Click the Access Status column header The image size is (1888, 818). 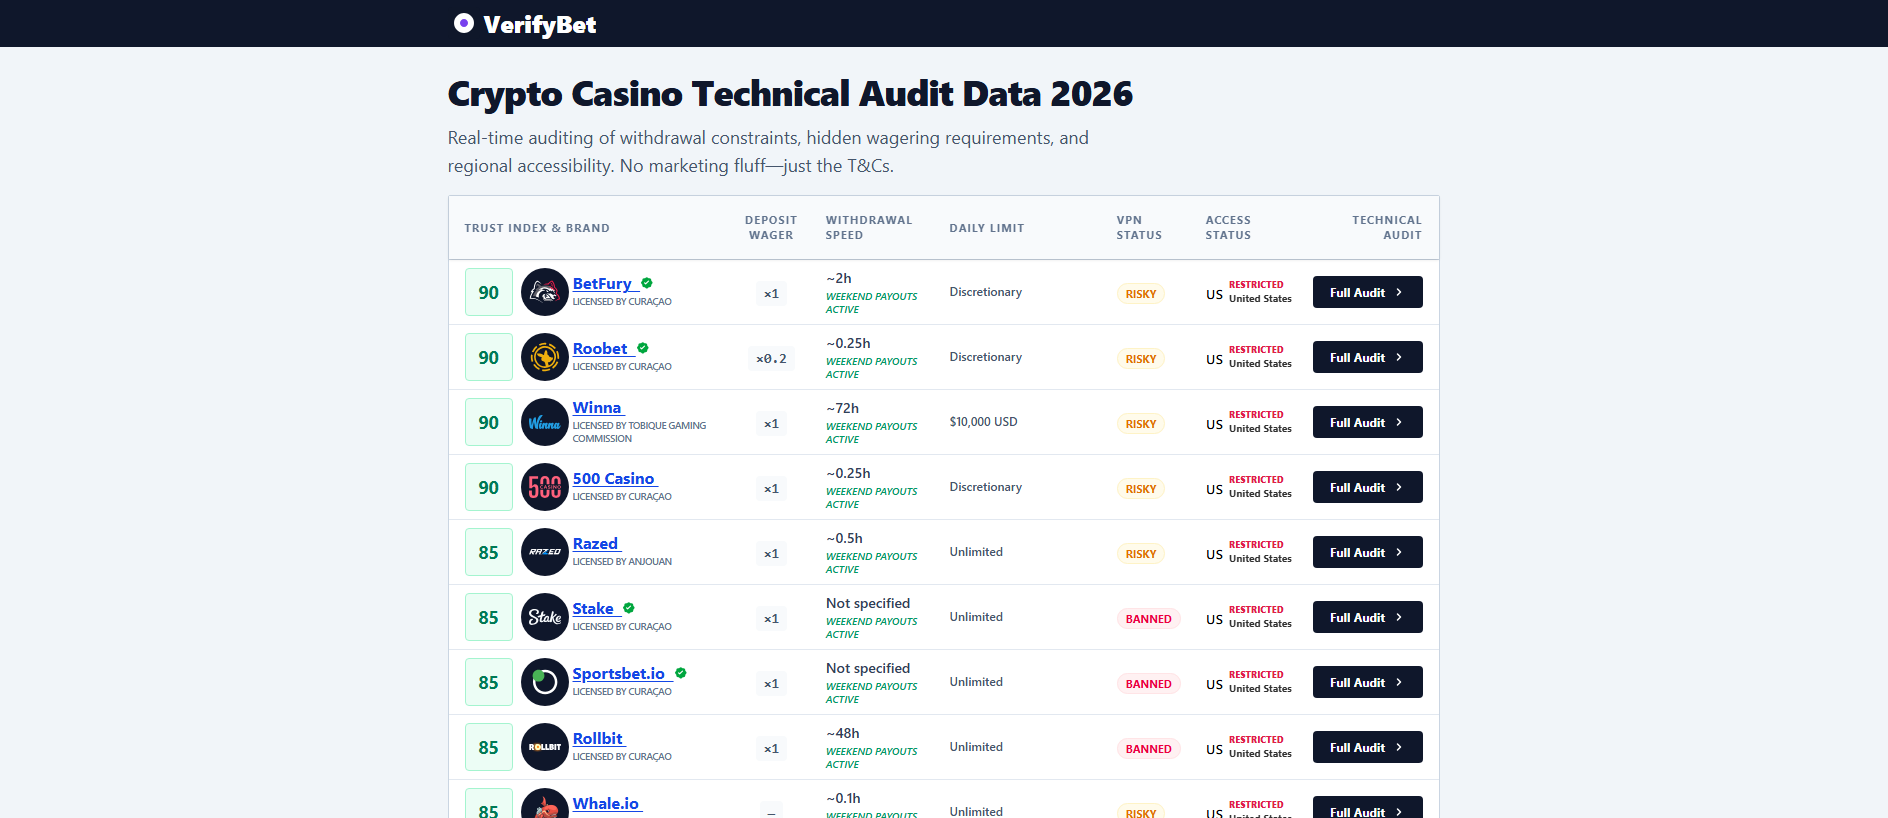(x=1228, y=228)
